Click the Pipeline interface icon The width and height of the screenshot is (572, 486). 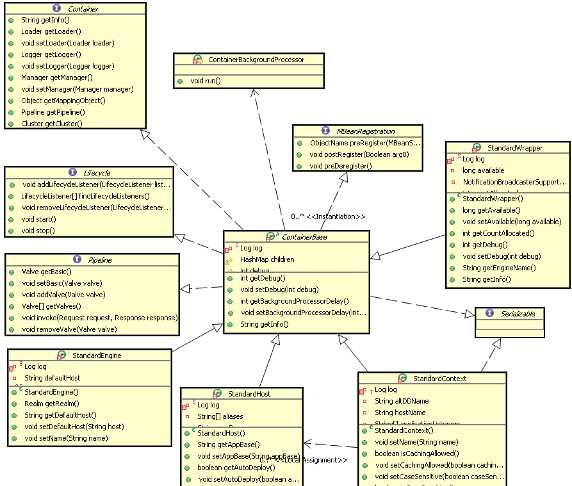click(x=77, y=259)
